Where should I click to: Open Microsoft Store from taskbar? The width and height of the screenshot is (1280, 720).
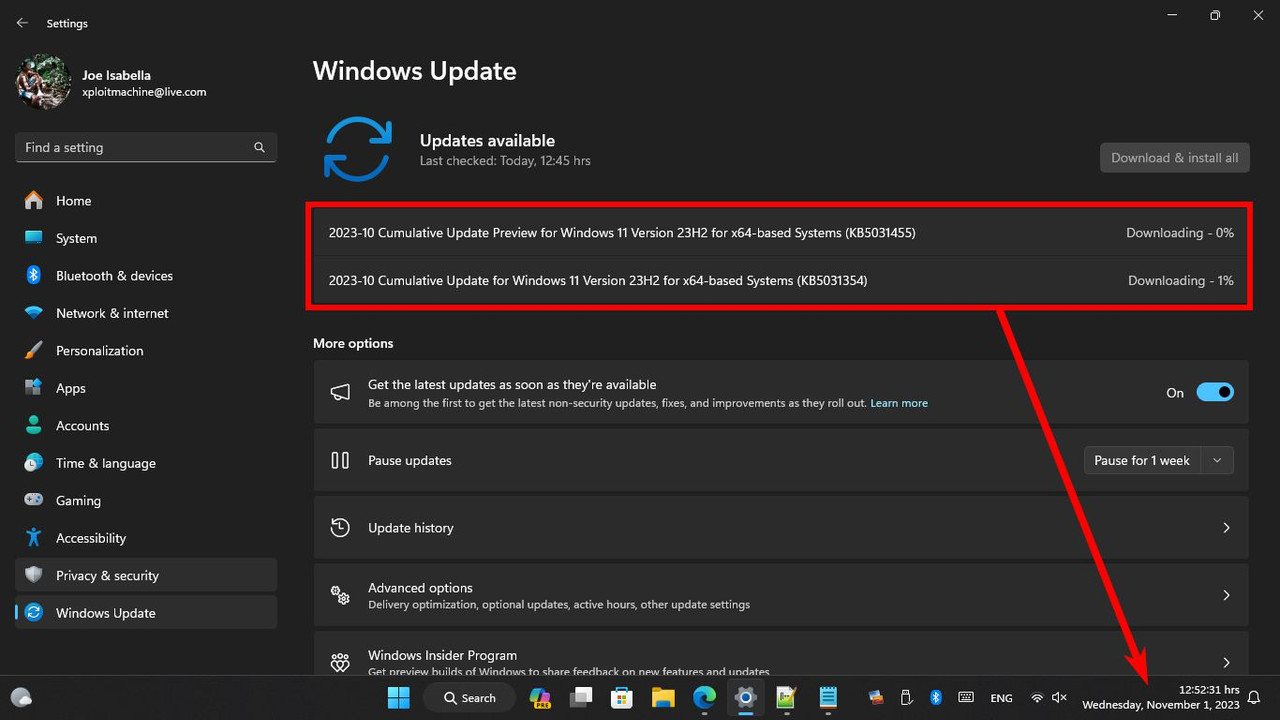[x=622, y=698]
